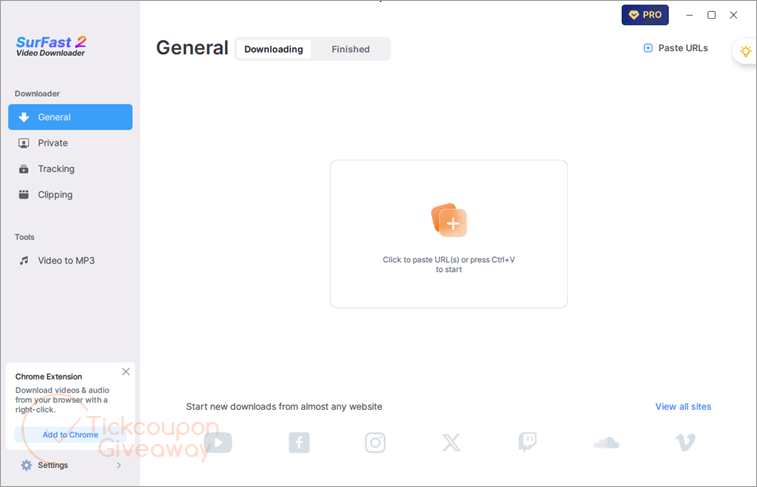Close the Chrome Extension promo card
Viewport: 757px width, 487px height.
pos(126,372)
